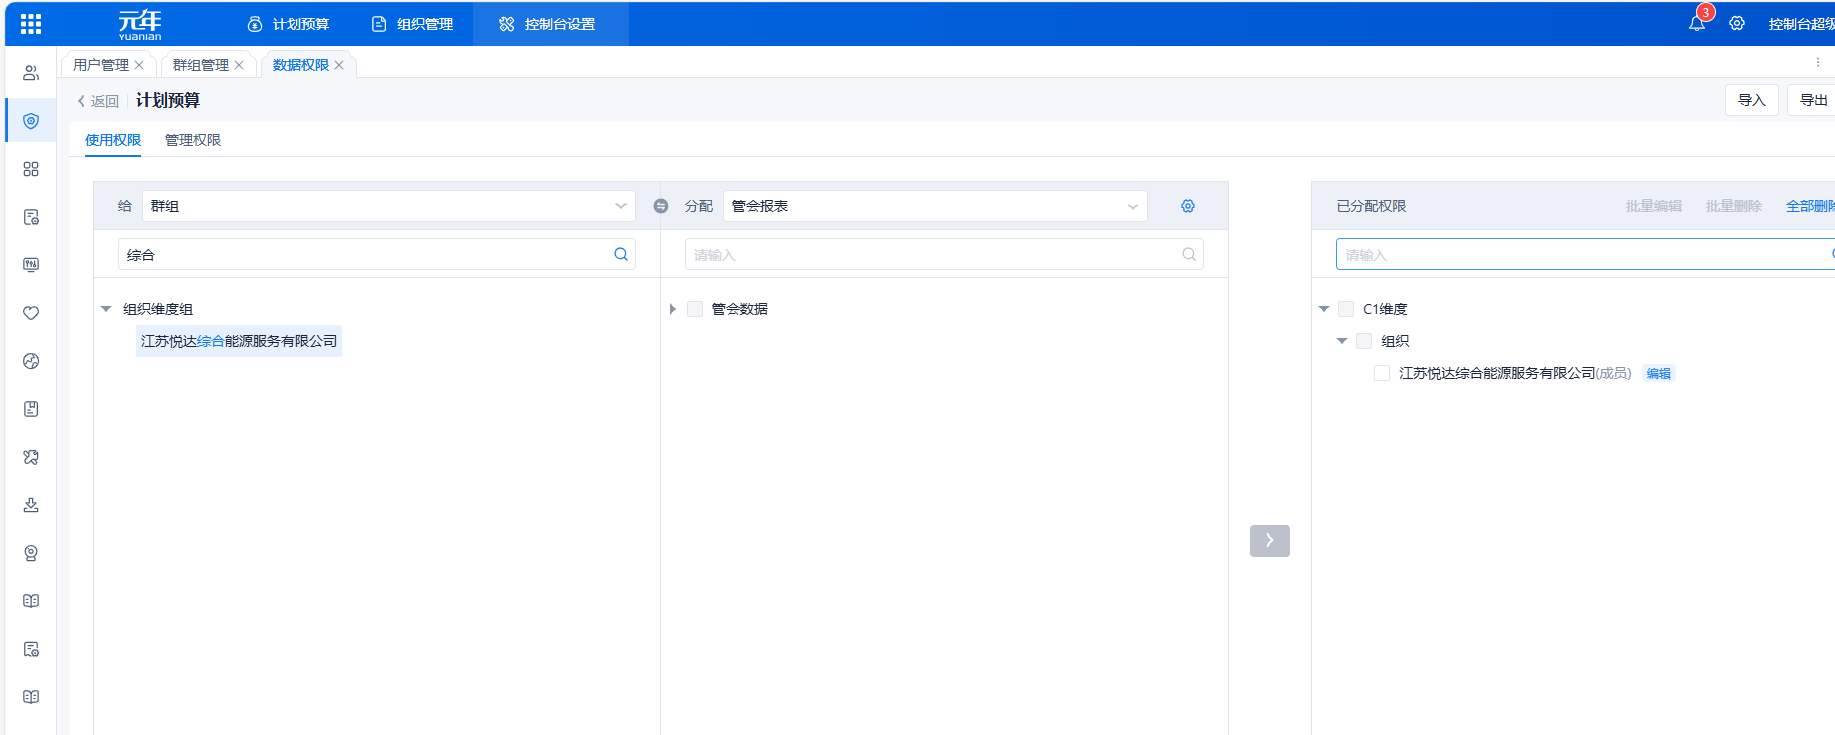
Task: Open the app launcher grid icon
Action: coord(31,24)
